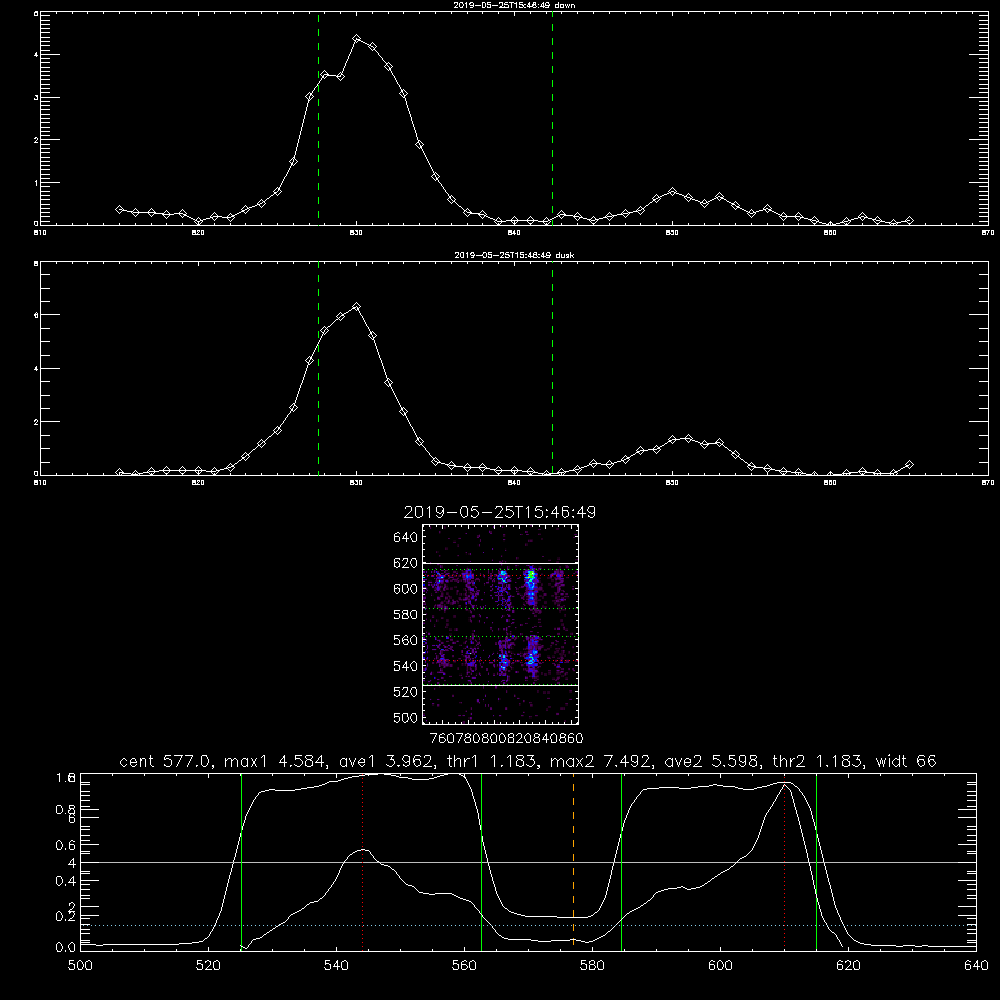Click the timestamp title above the spectral image
The width and height of the screenshot is (1000, 1000).
click(x=499, y=512)
